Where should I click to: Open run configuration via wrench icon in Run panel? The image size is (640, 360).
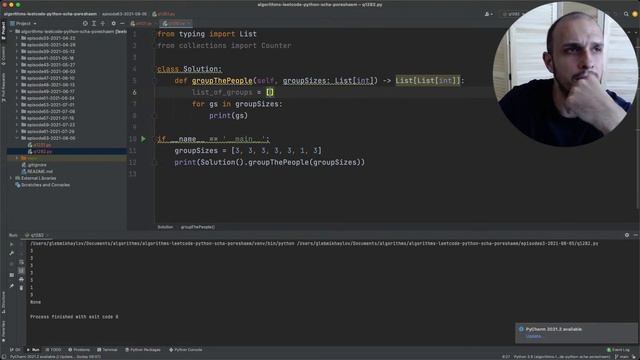pos(11,253)
